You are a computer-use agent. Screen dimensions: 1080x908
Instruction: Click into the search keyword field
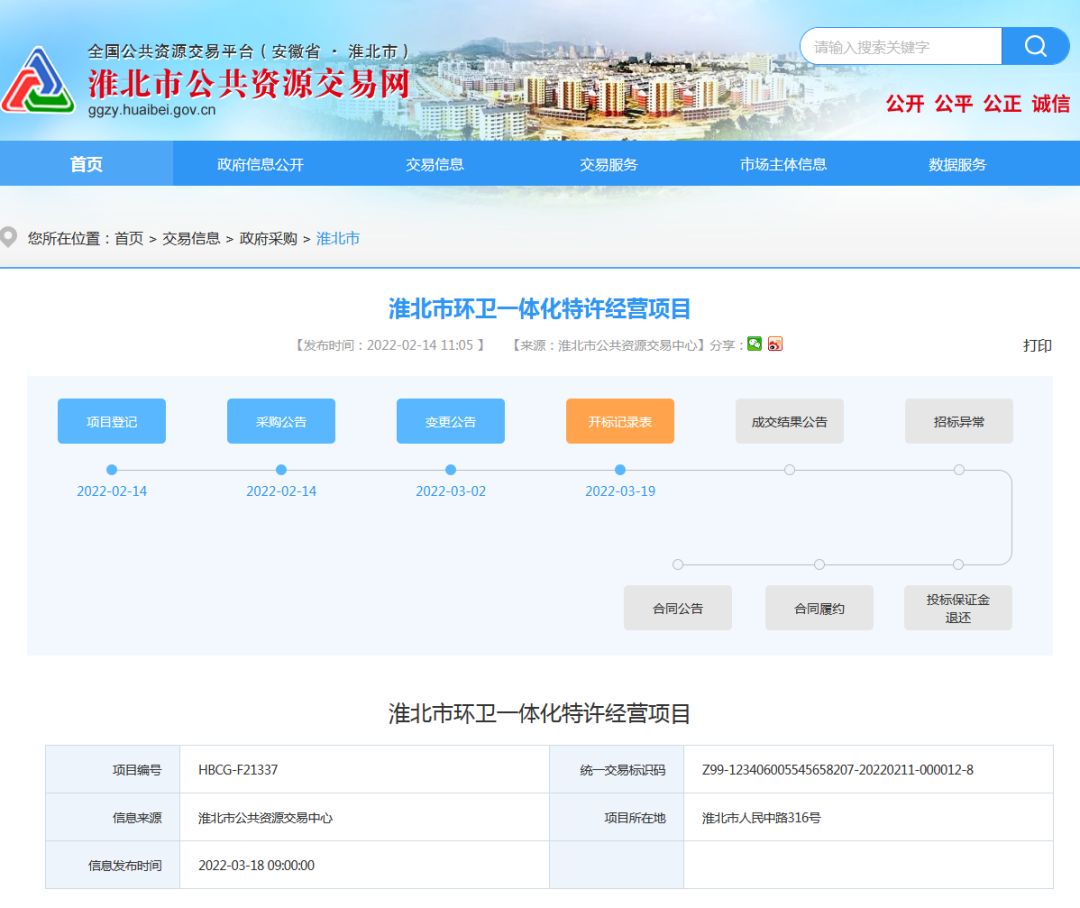[x=900, y=47]
